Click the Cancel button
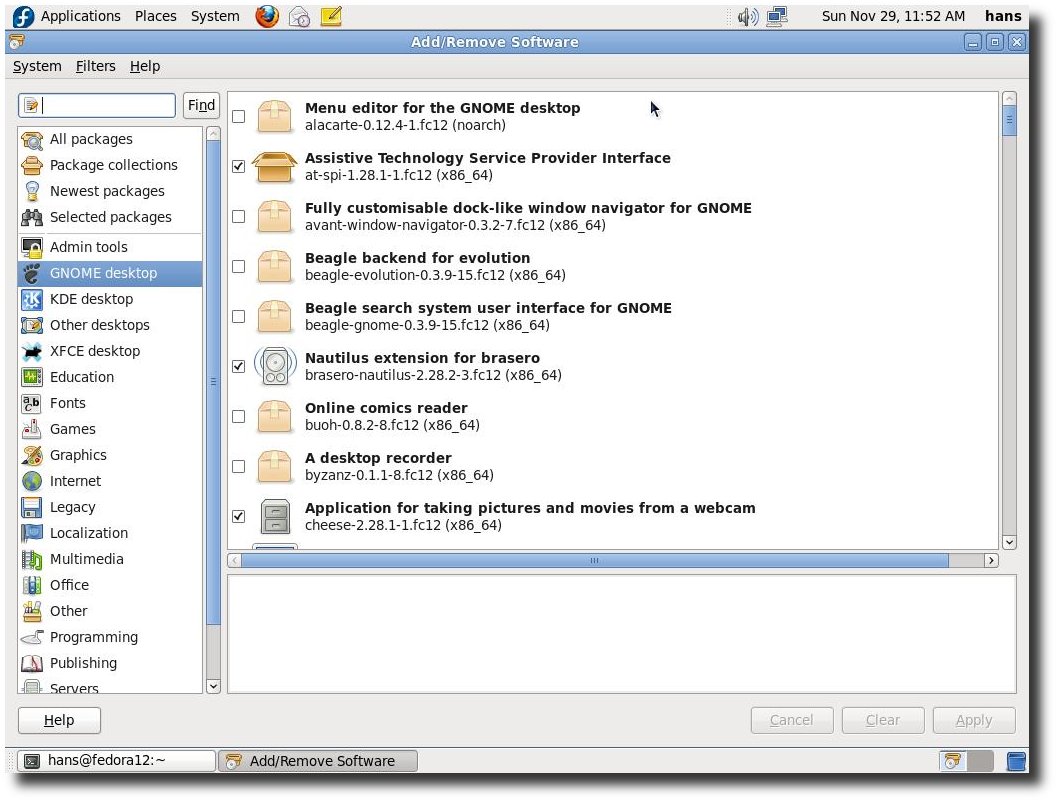 coord(792,720)
